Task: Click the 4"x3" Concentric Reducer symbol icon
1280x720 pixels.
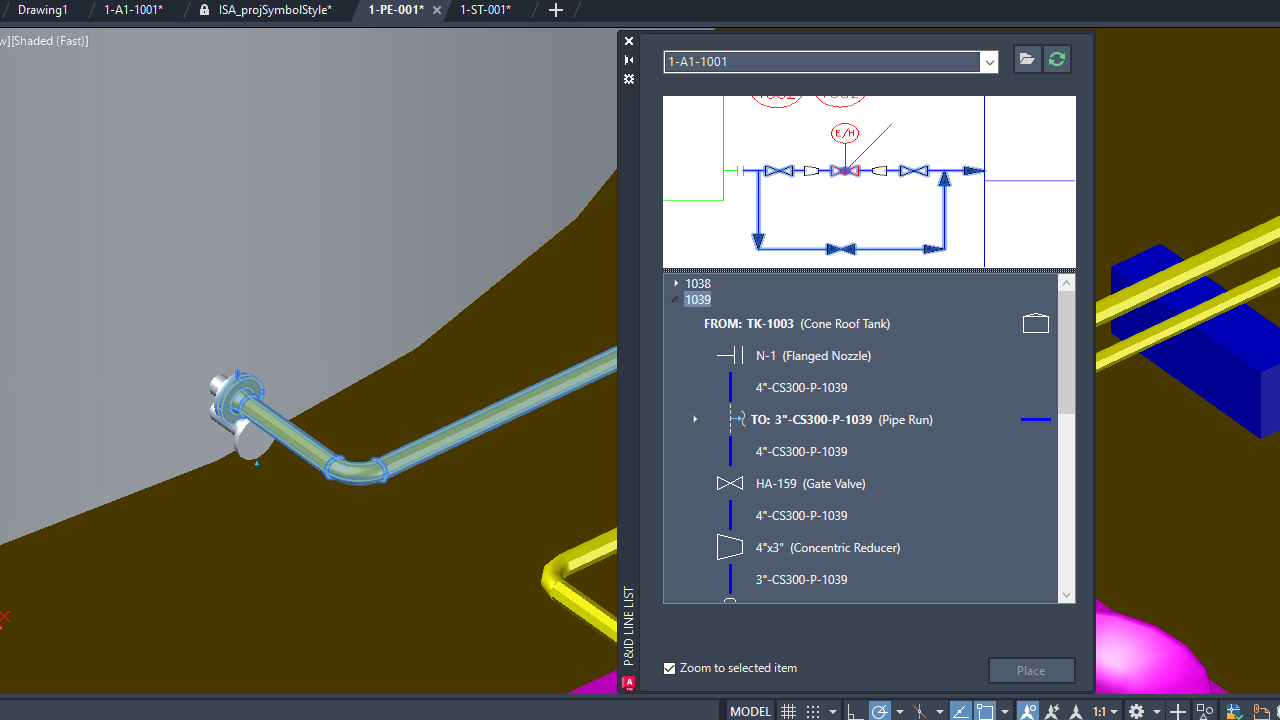Action: 730,548
